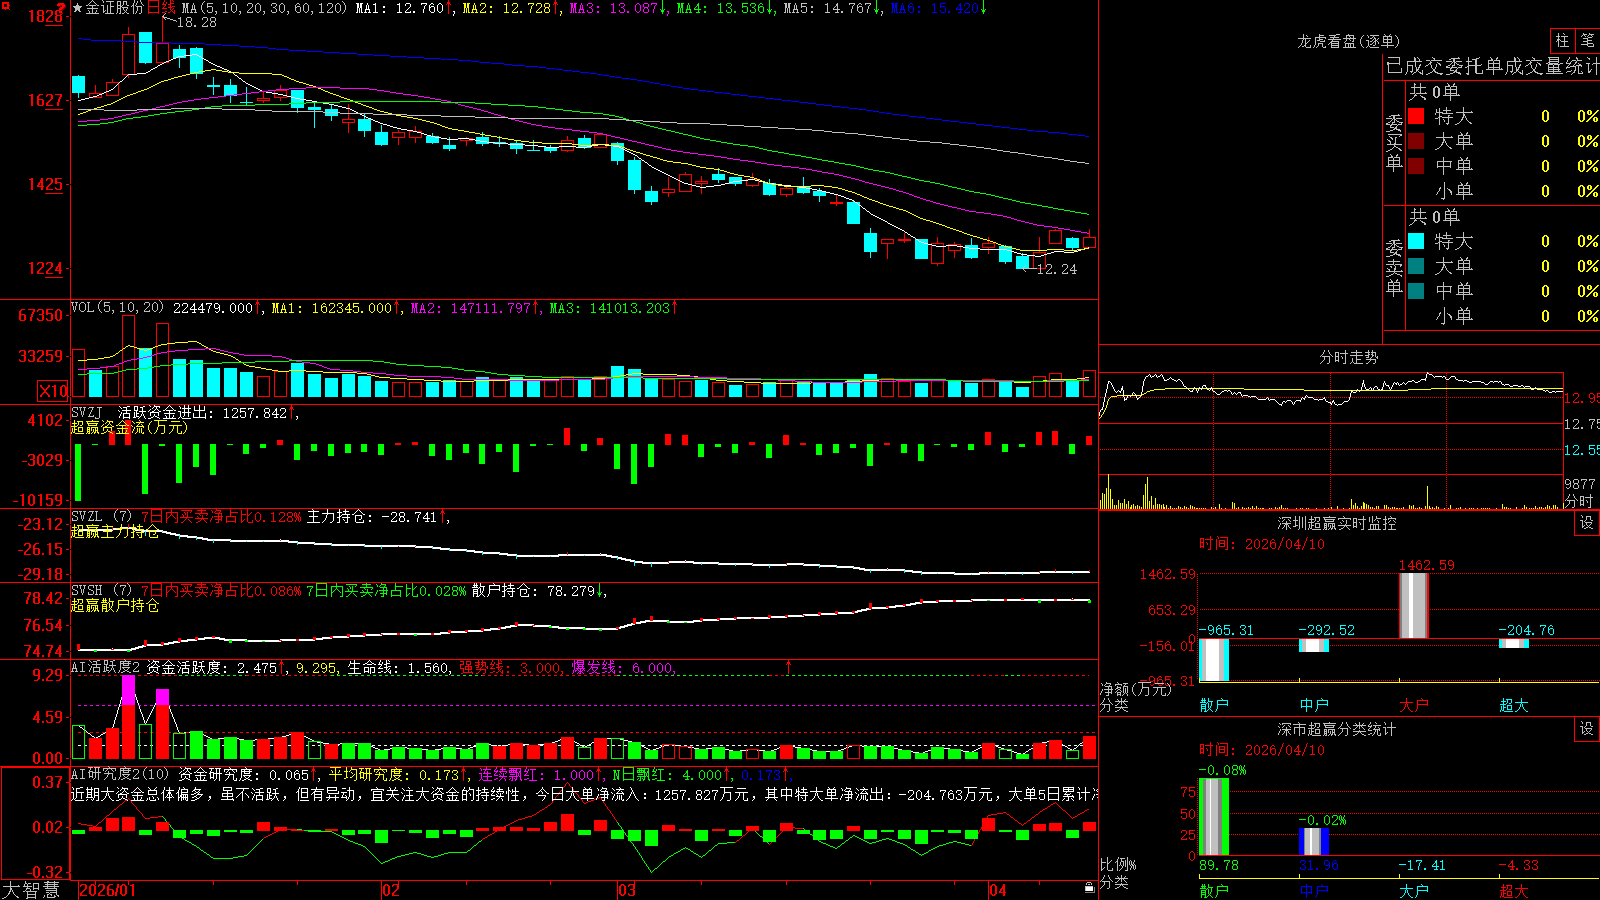The width and height of the screenshot is (1600, 900).
Task: Click the 强势线: 3.000 label
Action: coord(511,667)
